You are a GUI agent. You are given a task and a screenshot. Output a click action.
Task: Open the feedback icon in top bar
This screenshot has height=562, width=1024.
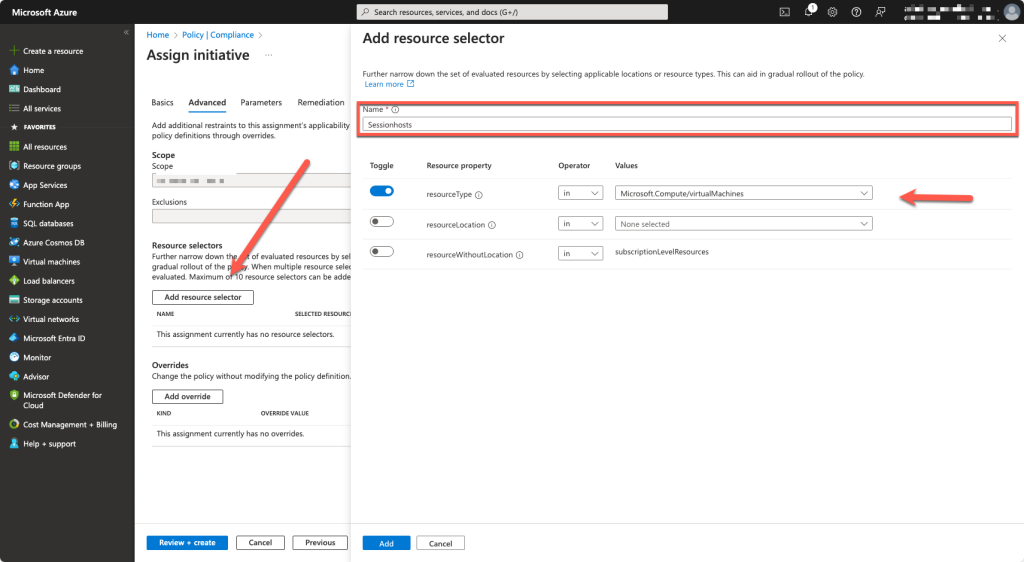point(880,12)
